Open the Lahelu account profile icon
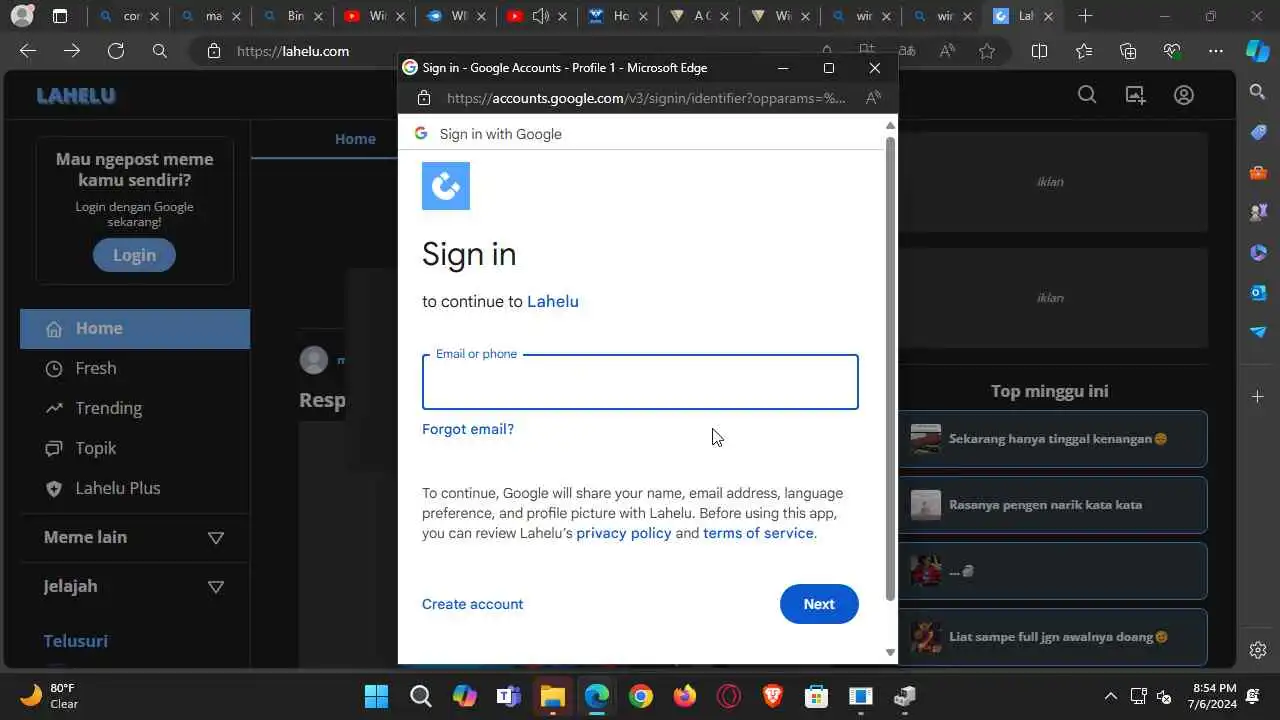Screen dimensions: 1280x720 (1184, 95)
